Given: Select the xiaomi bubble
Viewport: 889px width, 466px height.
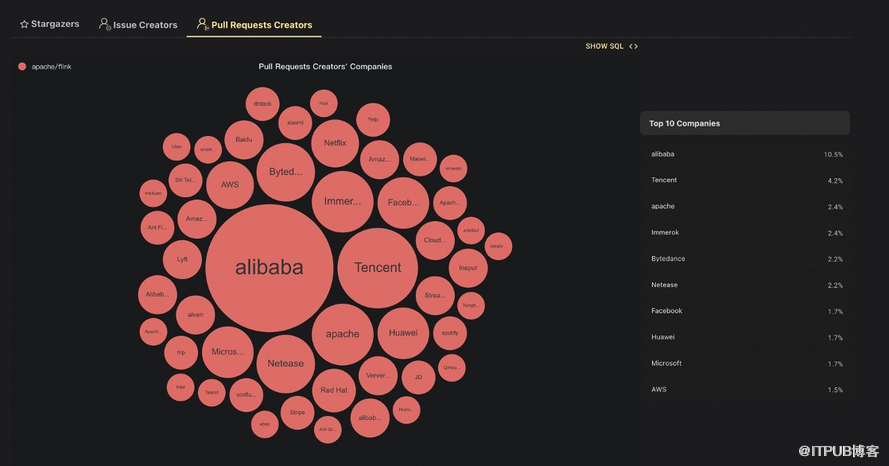Looking at the screenshot, I should (295, 122).
